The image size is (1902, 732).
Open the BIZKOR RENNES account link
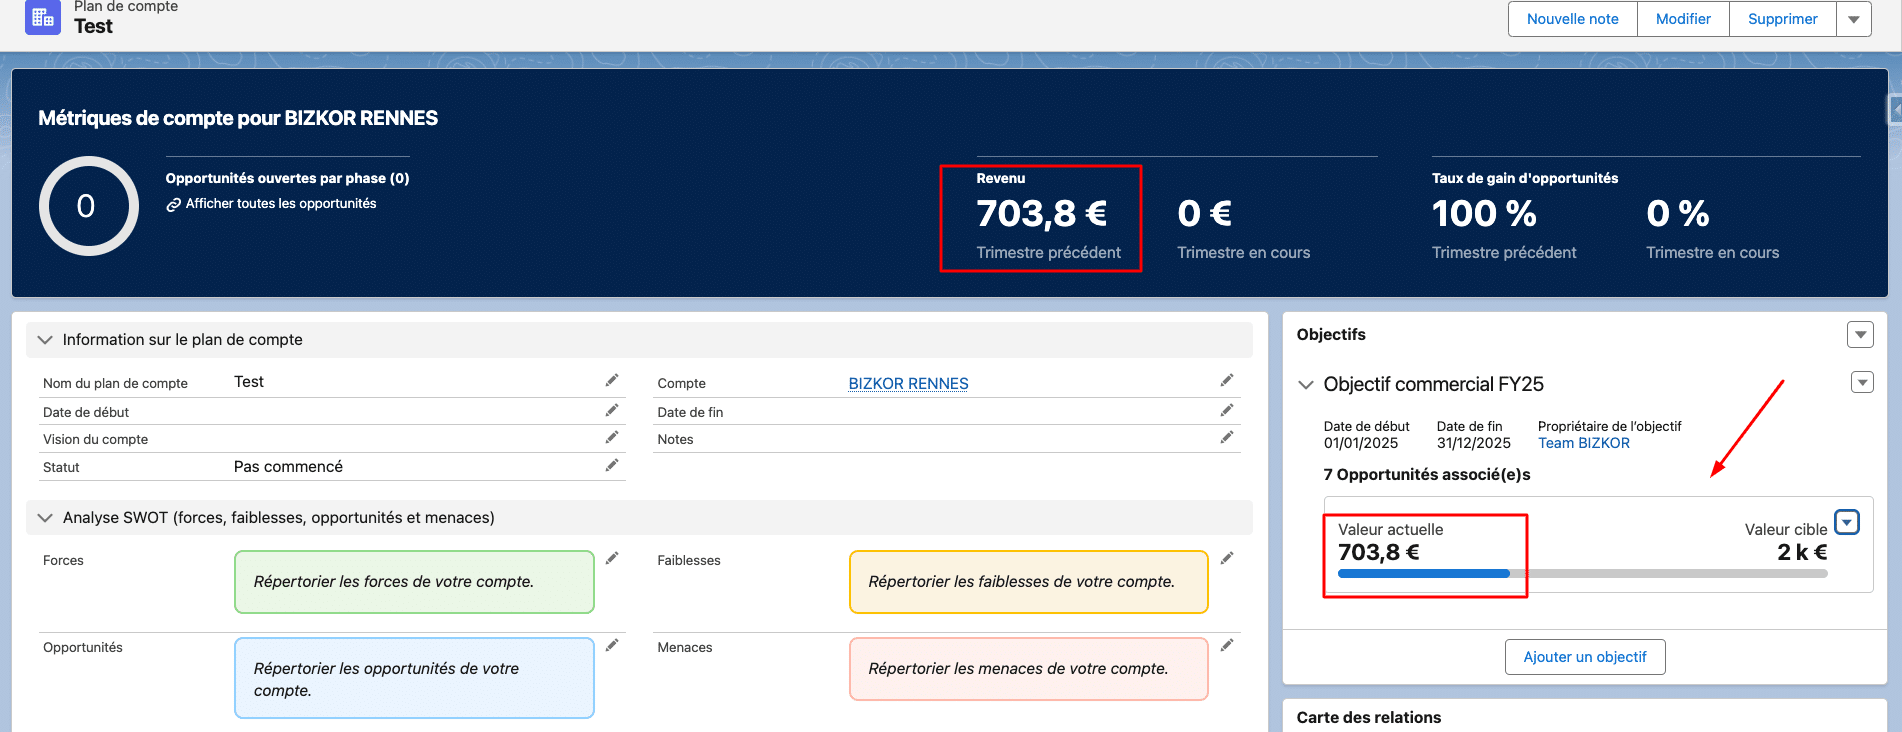[908, 384]
